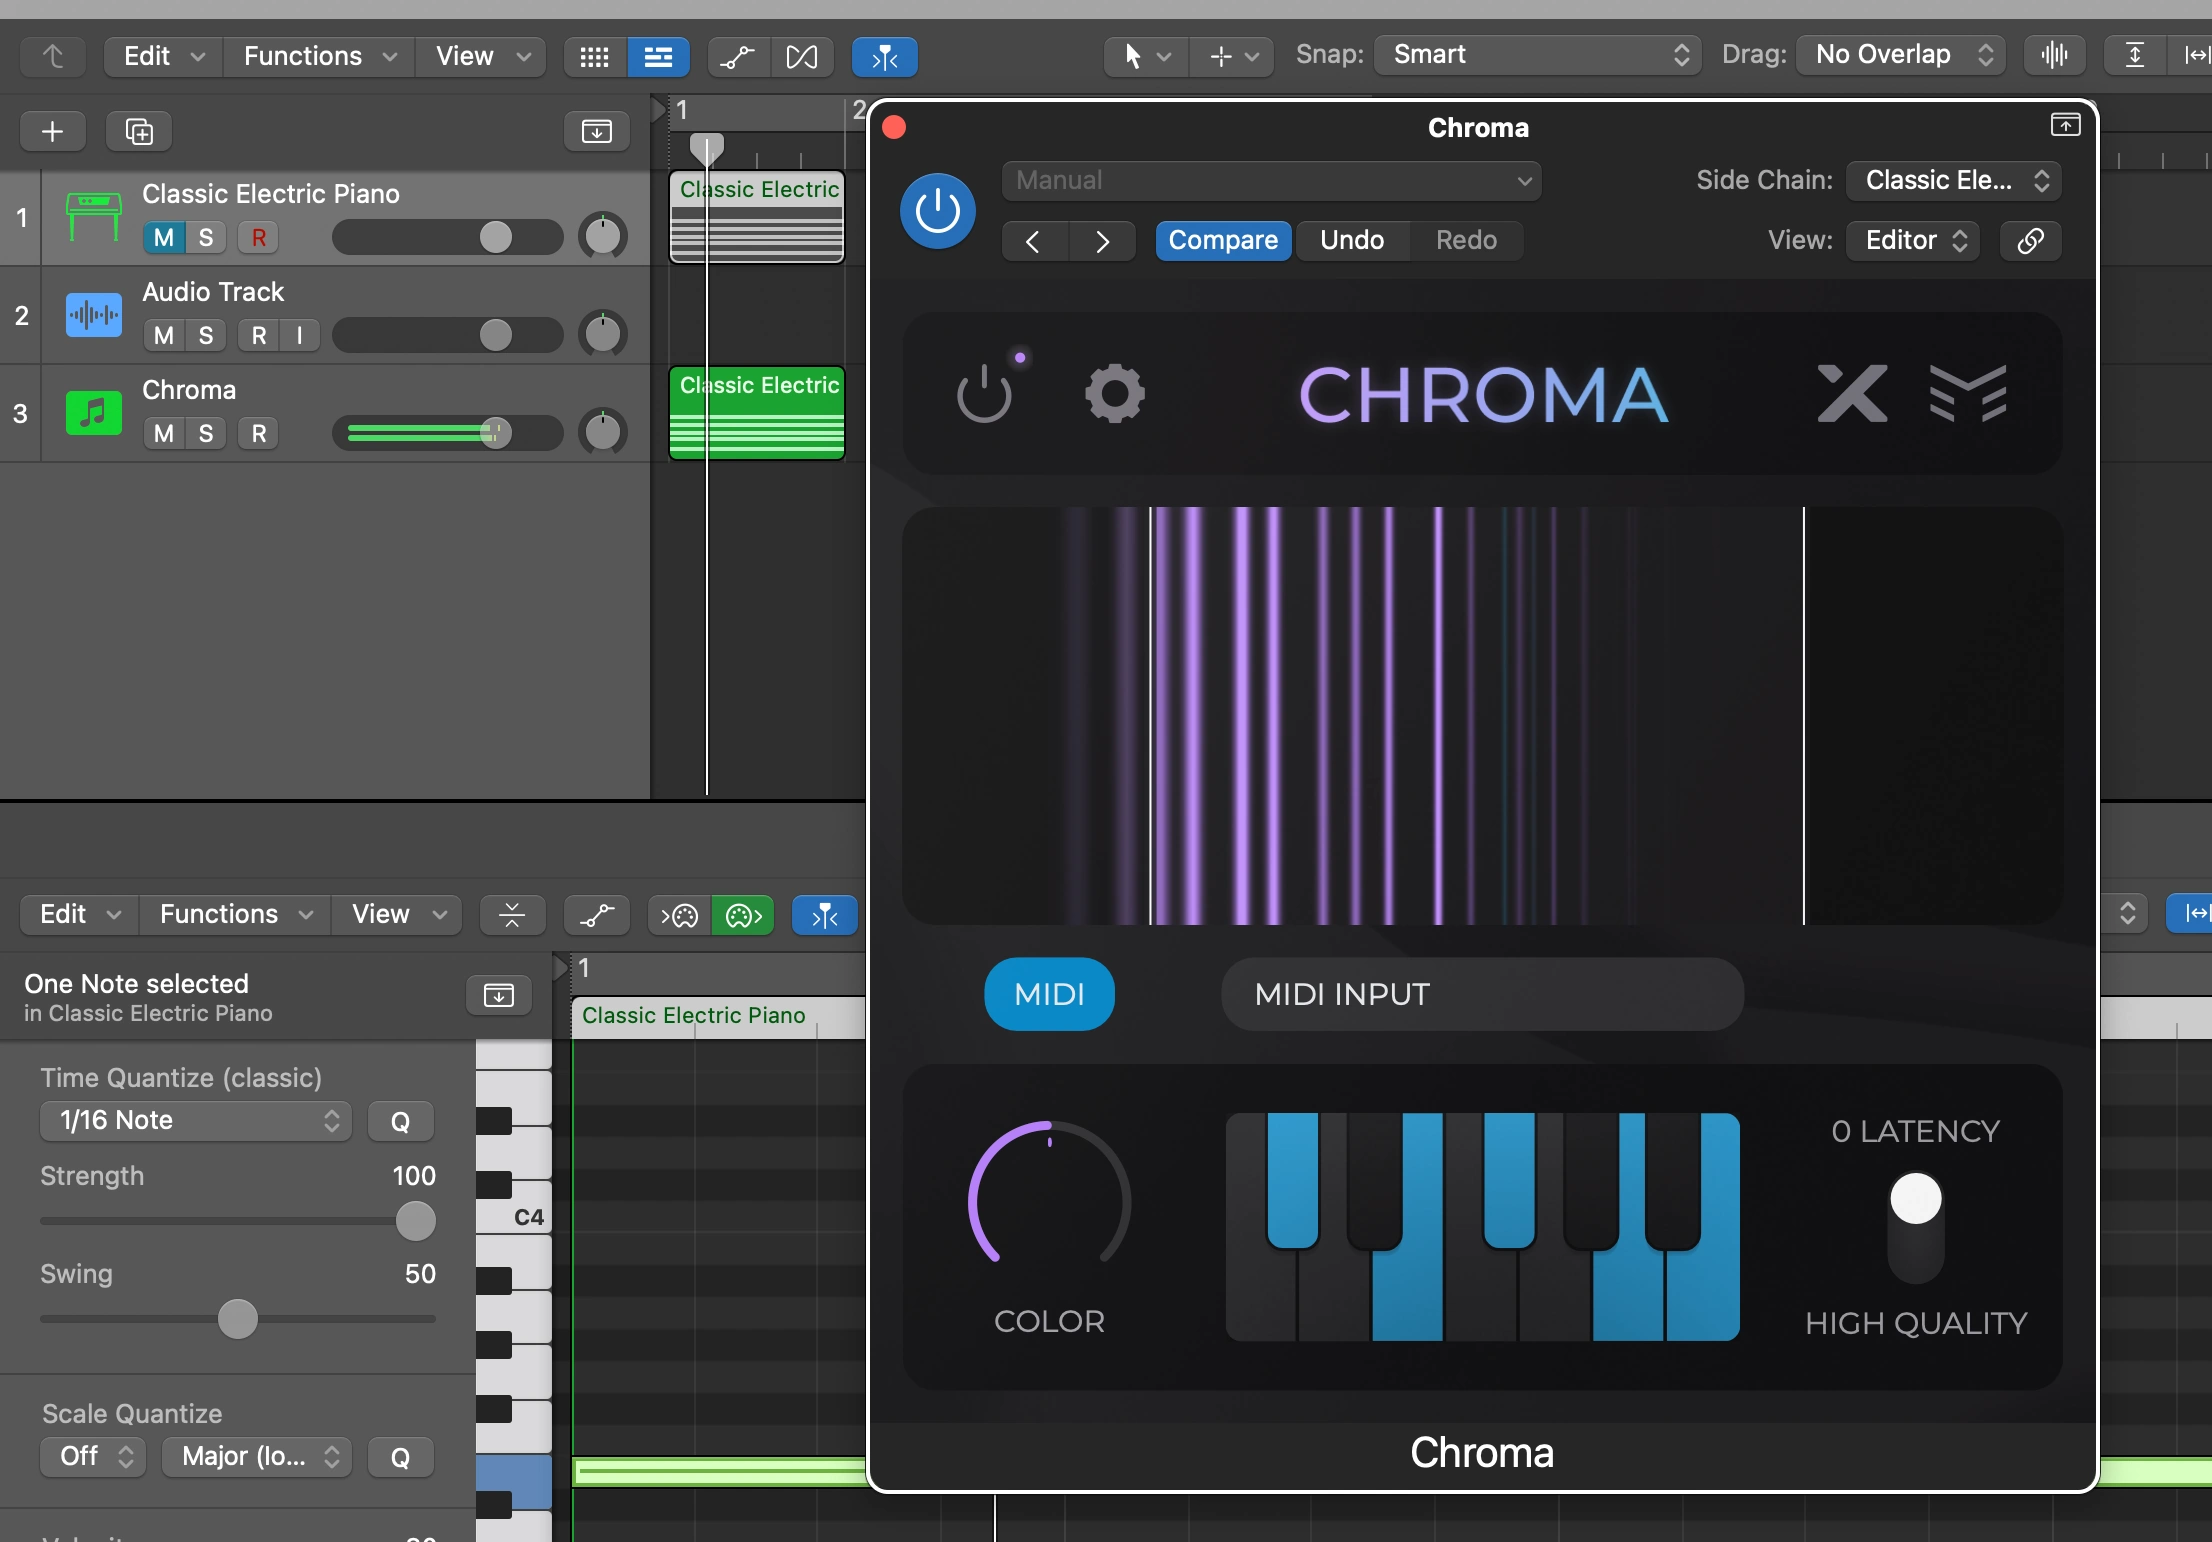This screenshot has width=2212, height=1542.
Task: Show automation icon in piano roll toolbar
Action: click(x=597, y=915)
